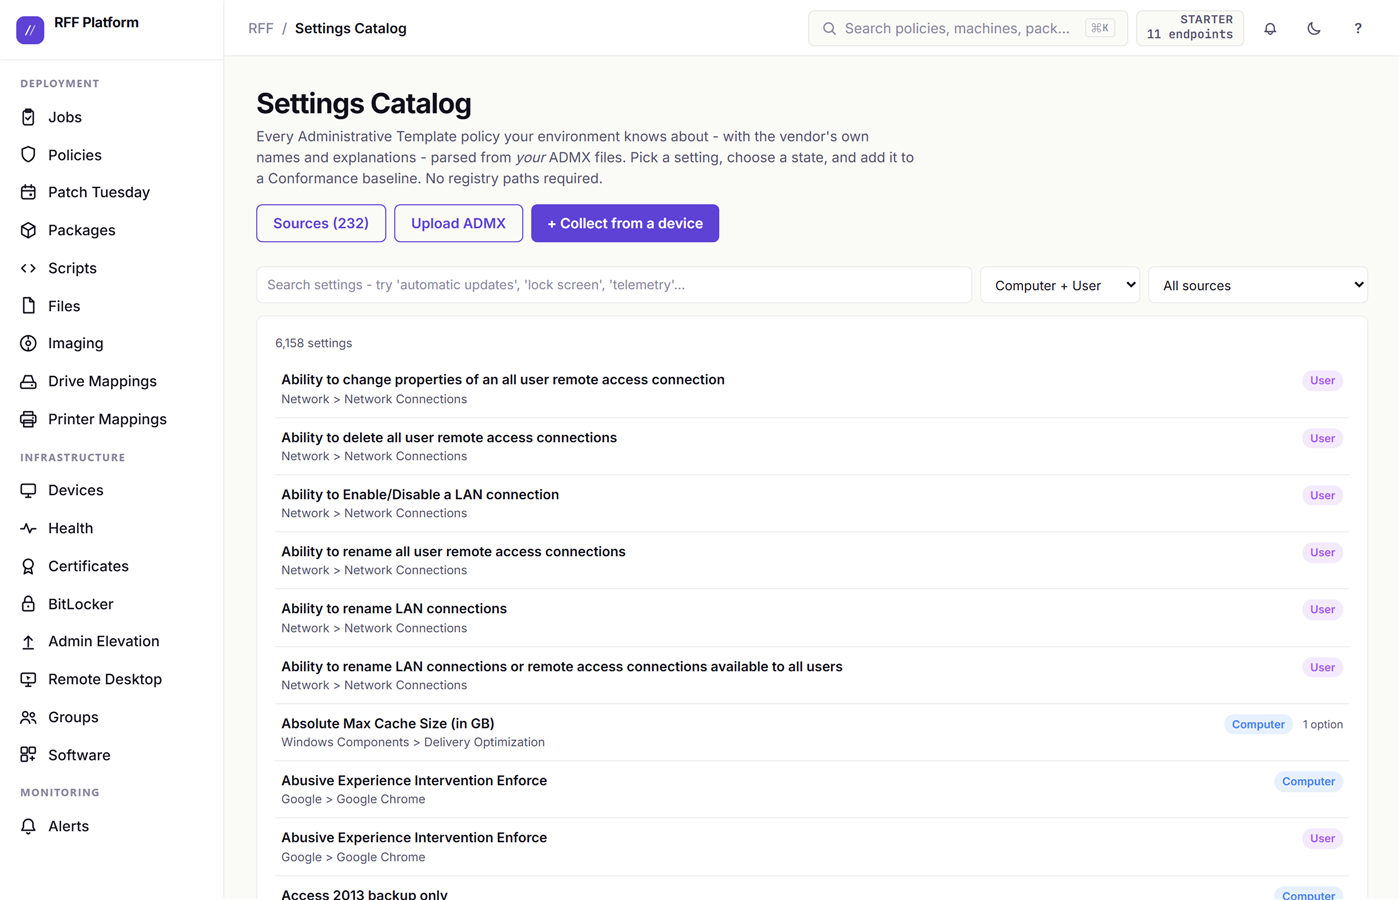
Task: Click the global search policies box
Action: (968, 28)
